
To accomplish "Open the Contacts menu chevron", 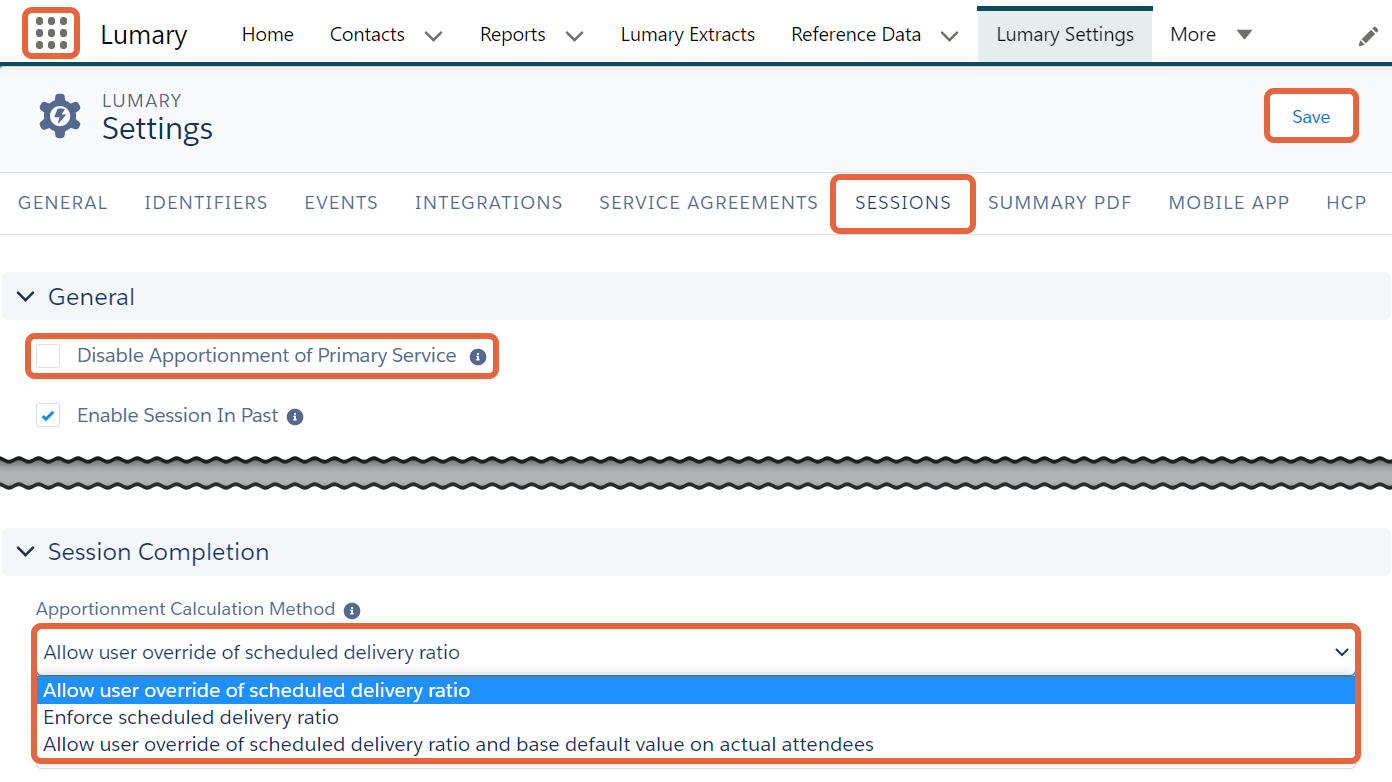I will pos(433,36).
